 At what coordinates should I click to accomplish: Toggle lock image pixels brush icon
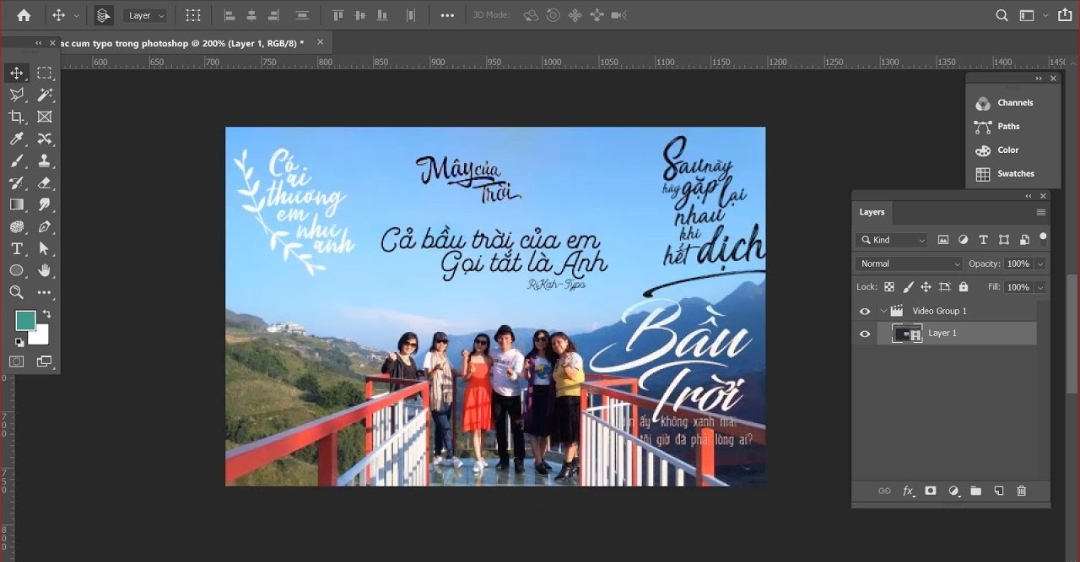[x=908, y=287]
